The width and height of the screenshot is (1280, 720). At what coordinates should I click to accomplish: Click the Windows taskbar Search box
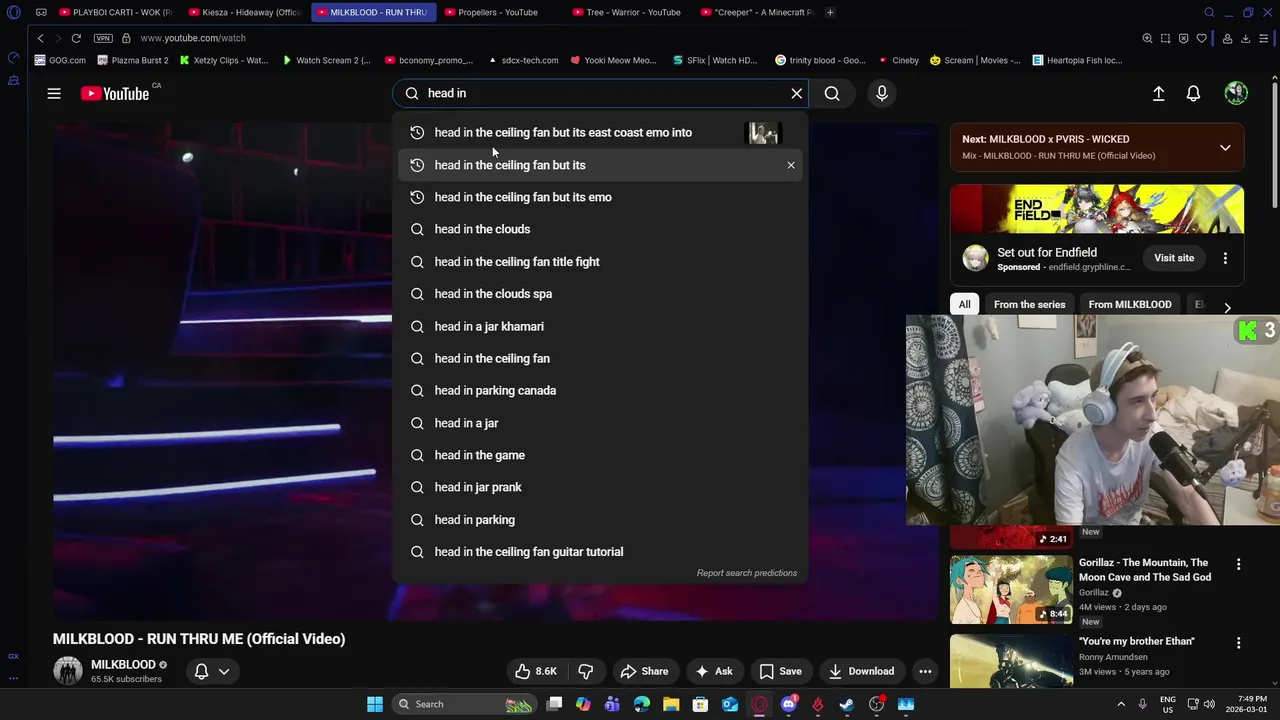click(x=464, y=704)
